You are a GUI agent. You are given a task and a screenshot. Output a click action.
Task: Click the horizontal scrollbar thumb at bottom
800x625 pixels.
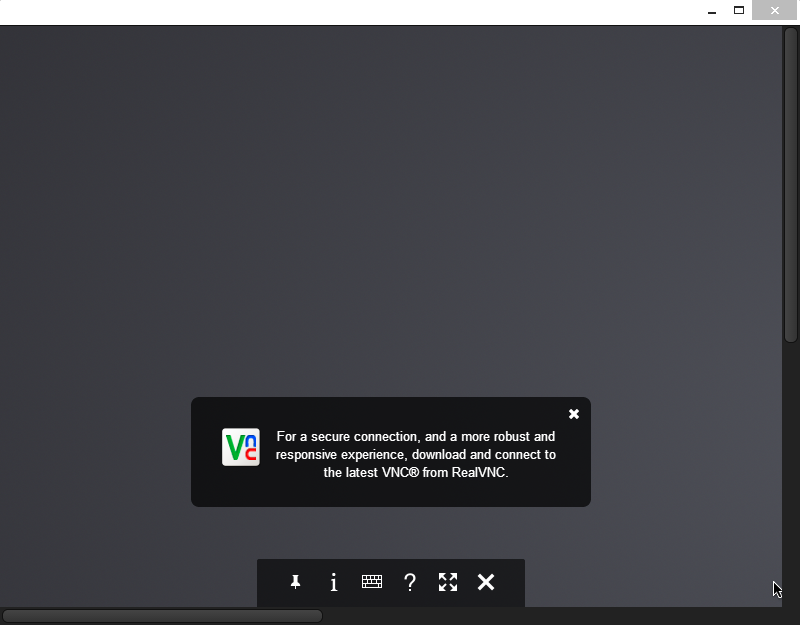(162, 616)
